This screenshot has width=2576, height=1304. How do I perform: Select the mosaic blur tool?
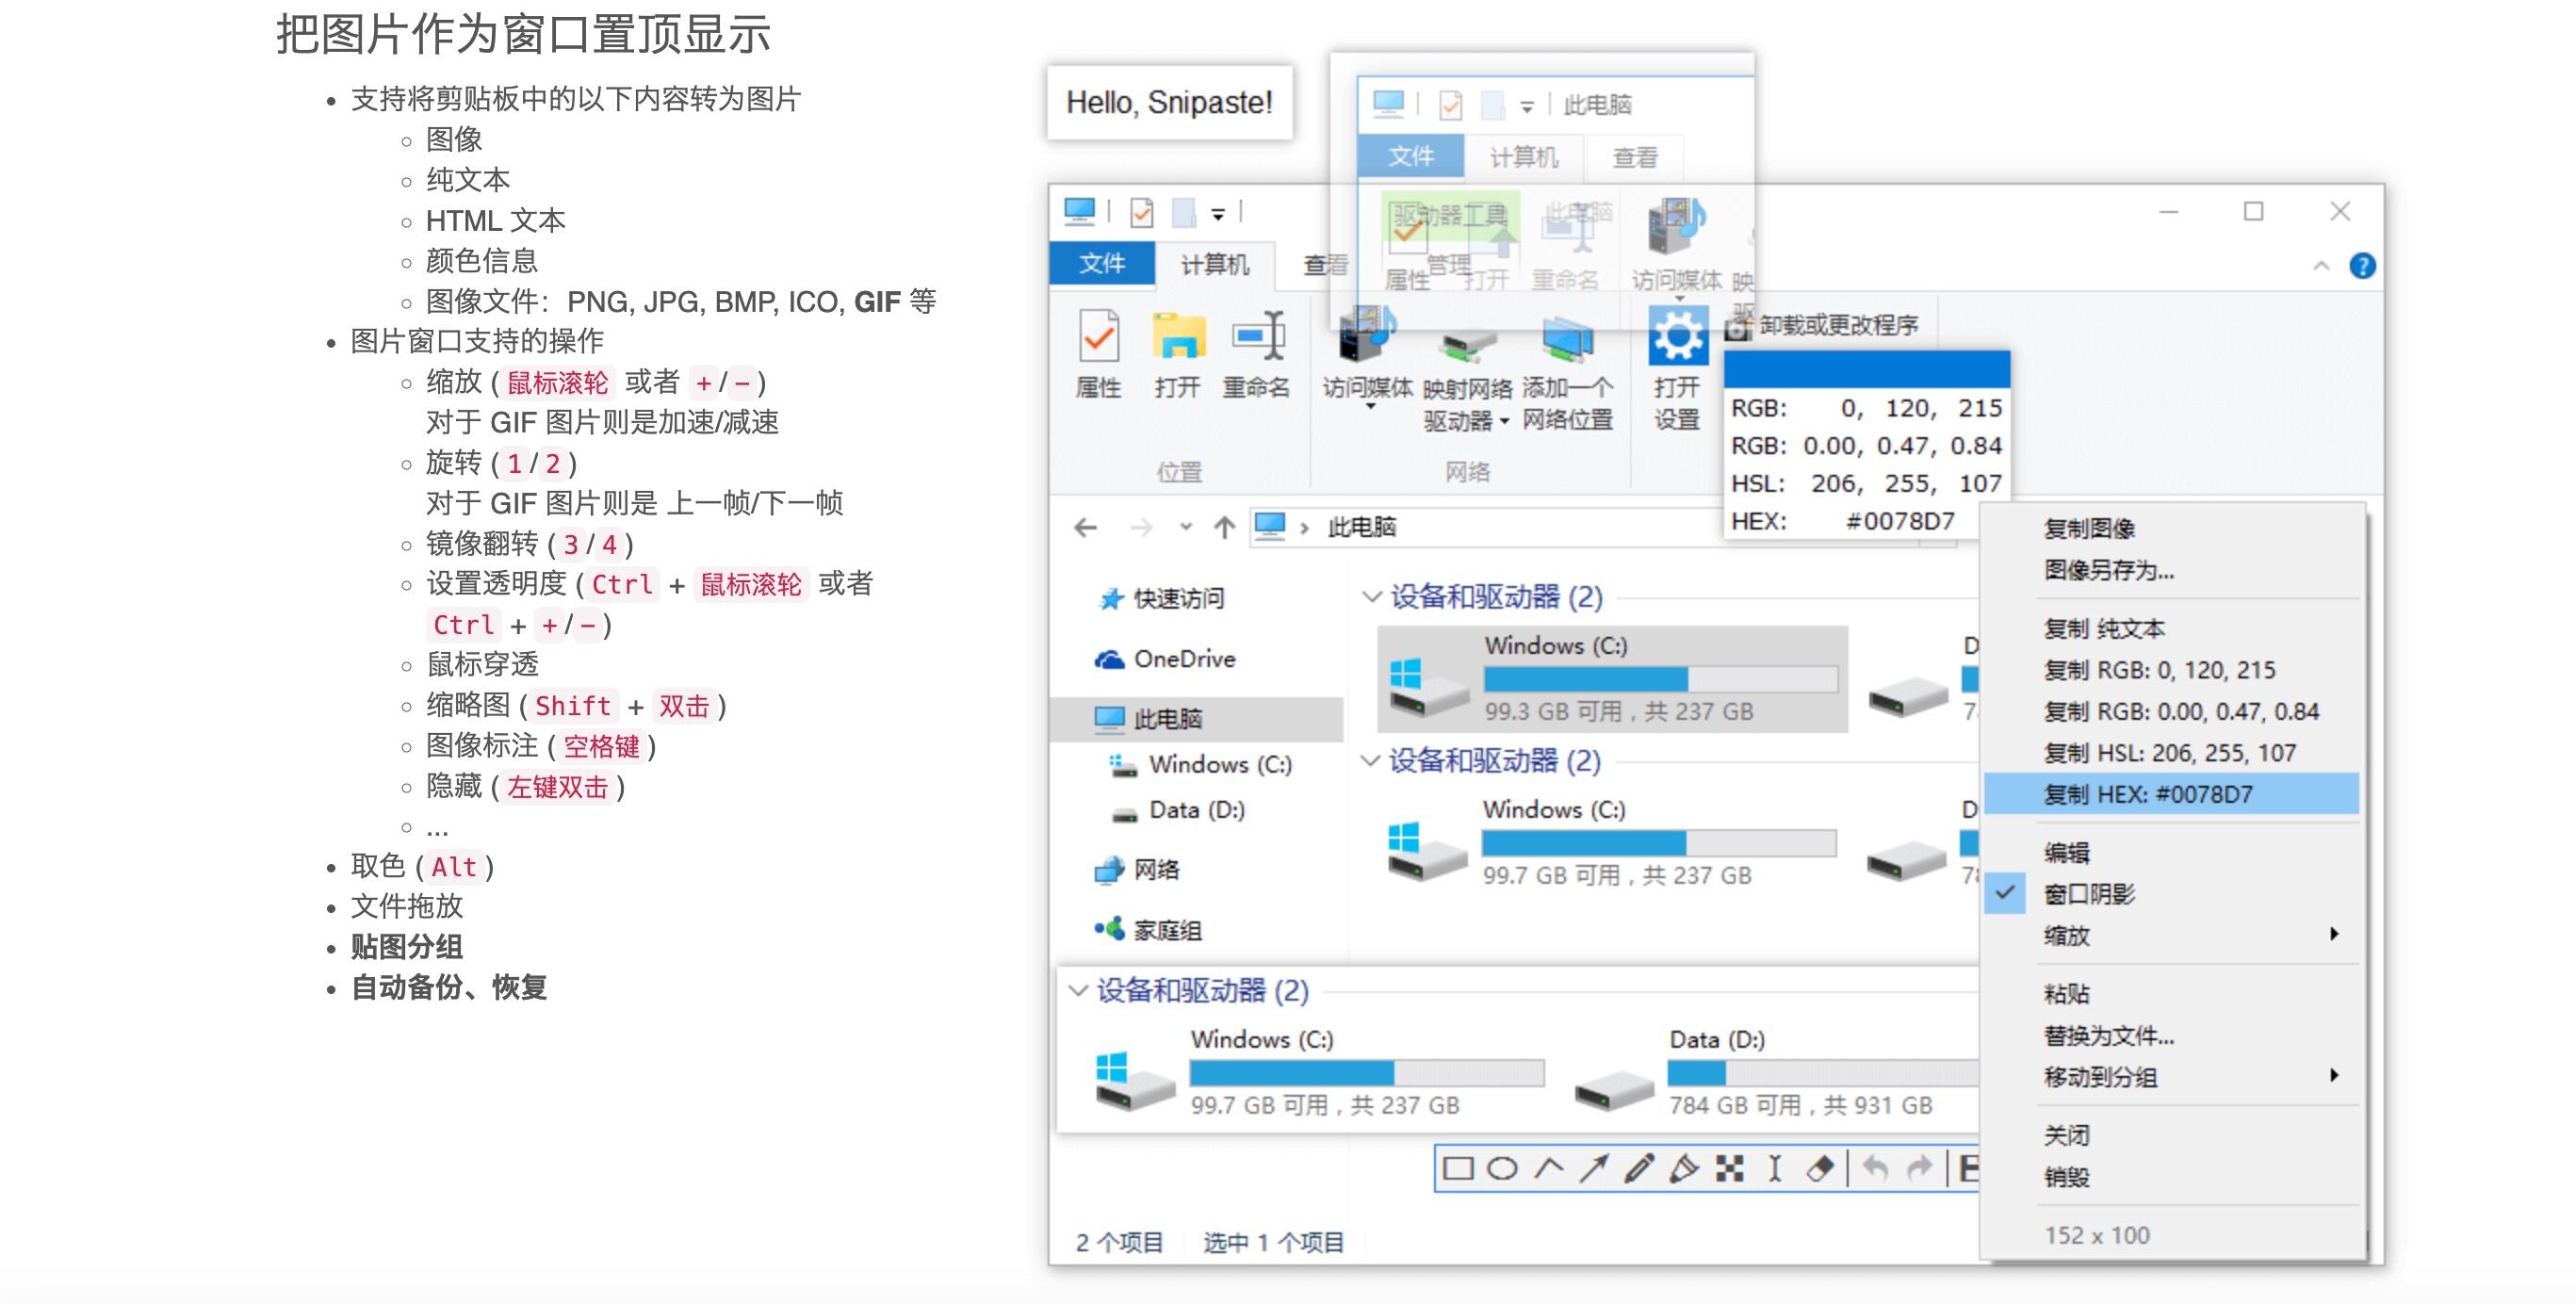click(x=1730, y=1168)
